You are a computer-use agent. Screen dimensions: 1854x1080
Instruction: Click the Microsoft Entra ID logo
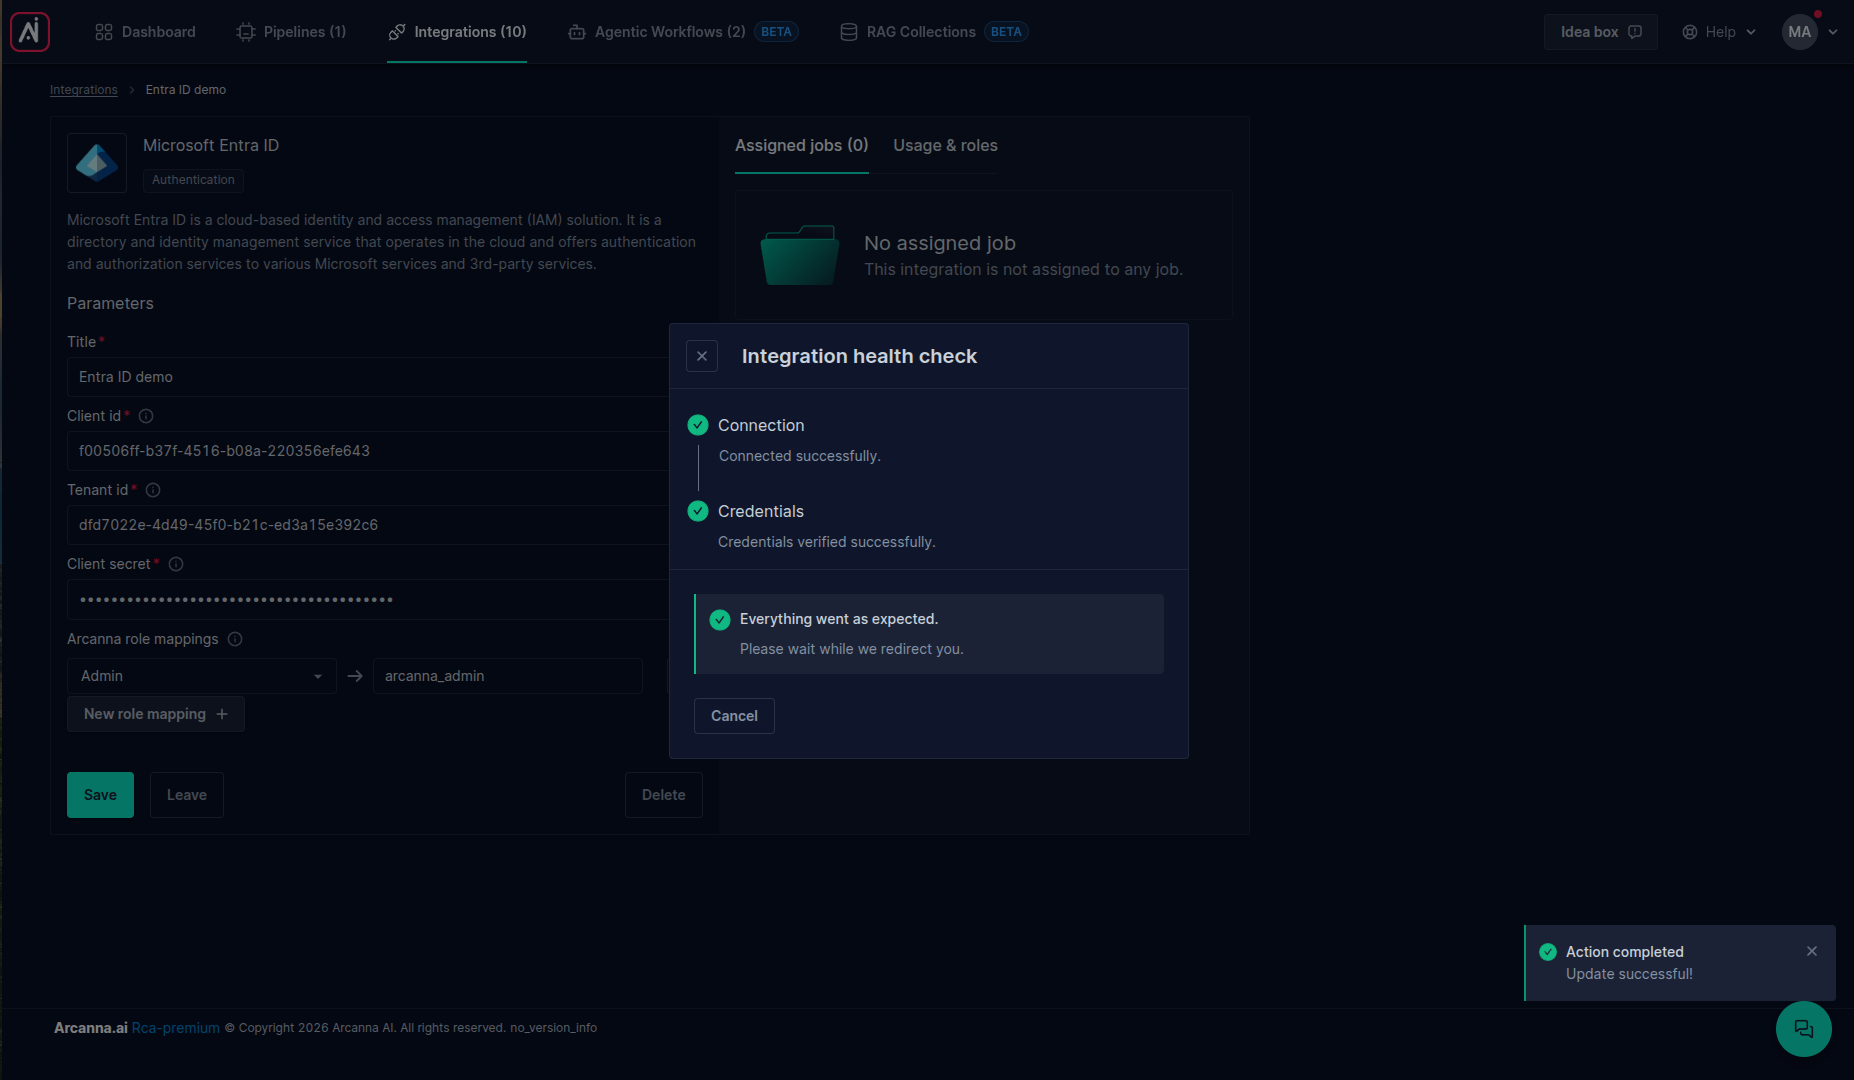[97, 163]
